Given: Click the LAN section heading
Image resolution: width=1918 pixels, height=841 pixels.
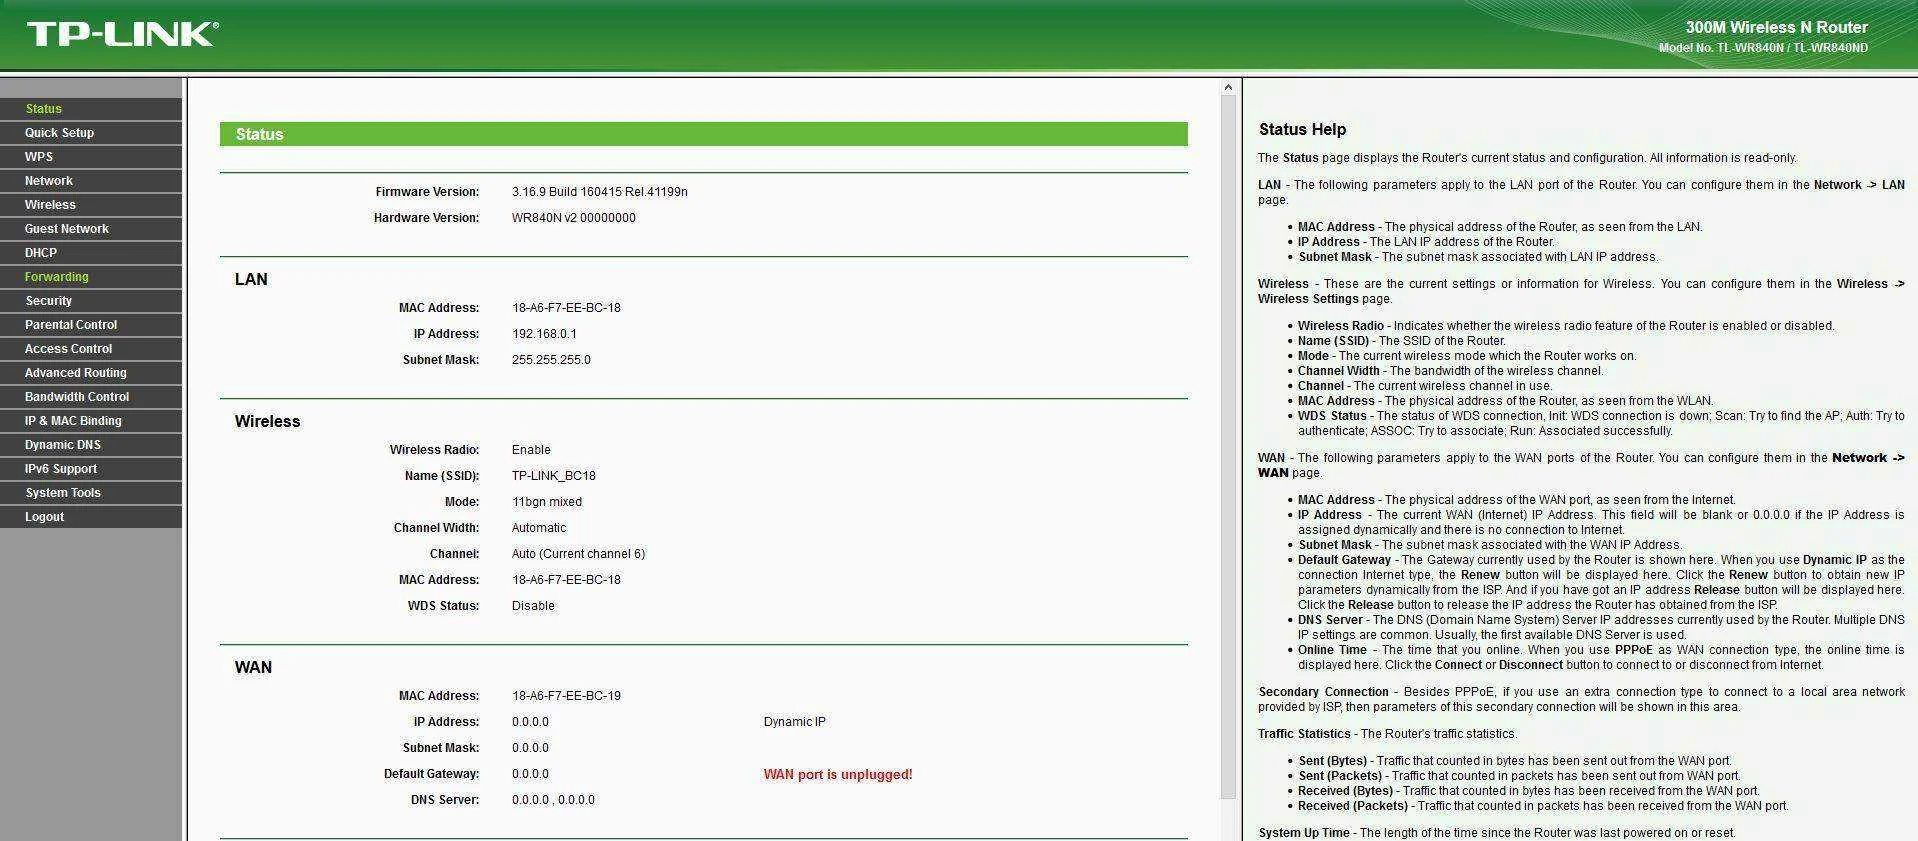Looking at the screenshot, I should coord(251,279).
